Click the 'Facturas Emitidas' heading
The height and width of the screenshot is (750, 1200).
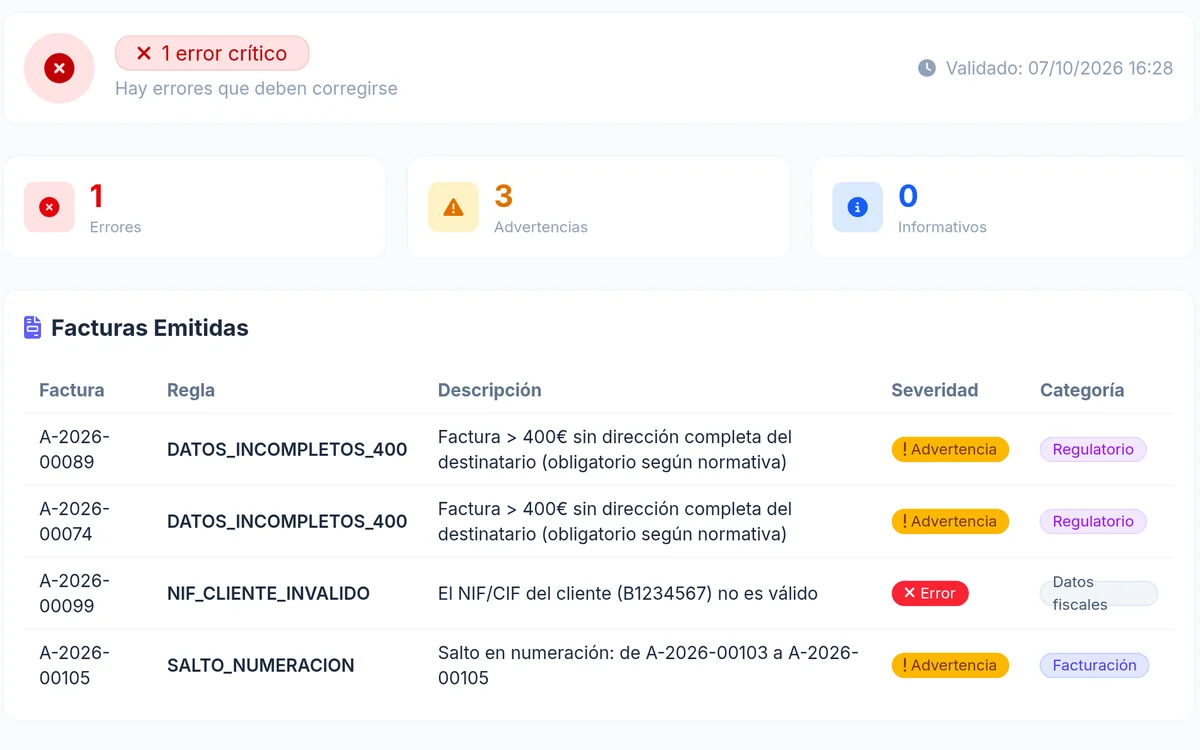150,327
